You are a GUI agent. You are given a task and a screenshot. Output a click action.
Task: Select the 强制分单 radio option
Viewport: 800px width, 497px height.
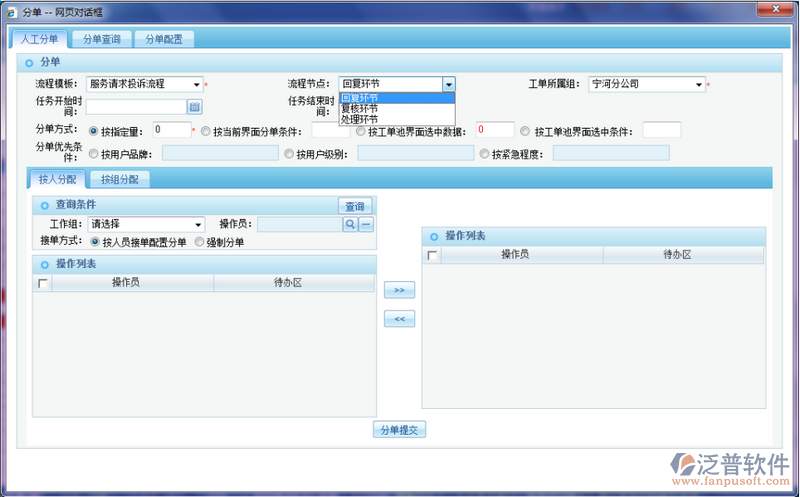click(x=199, y=241)
